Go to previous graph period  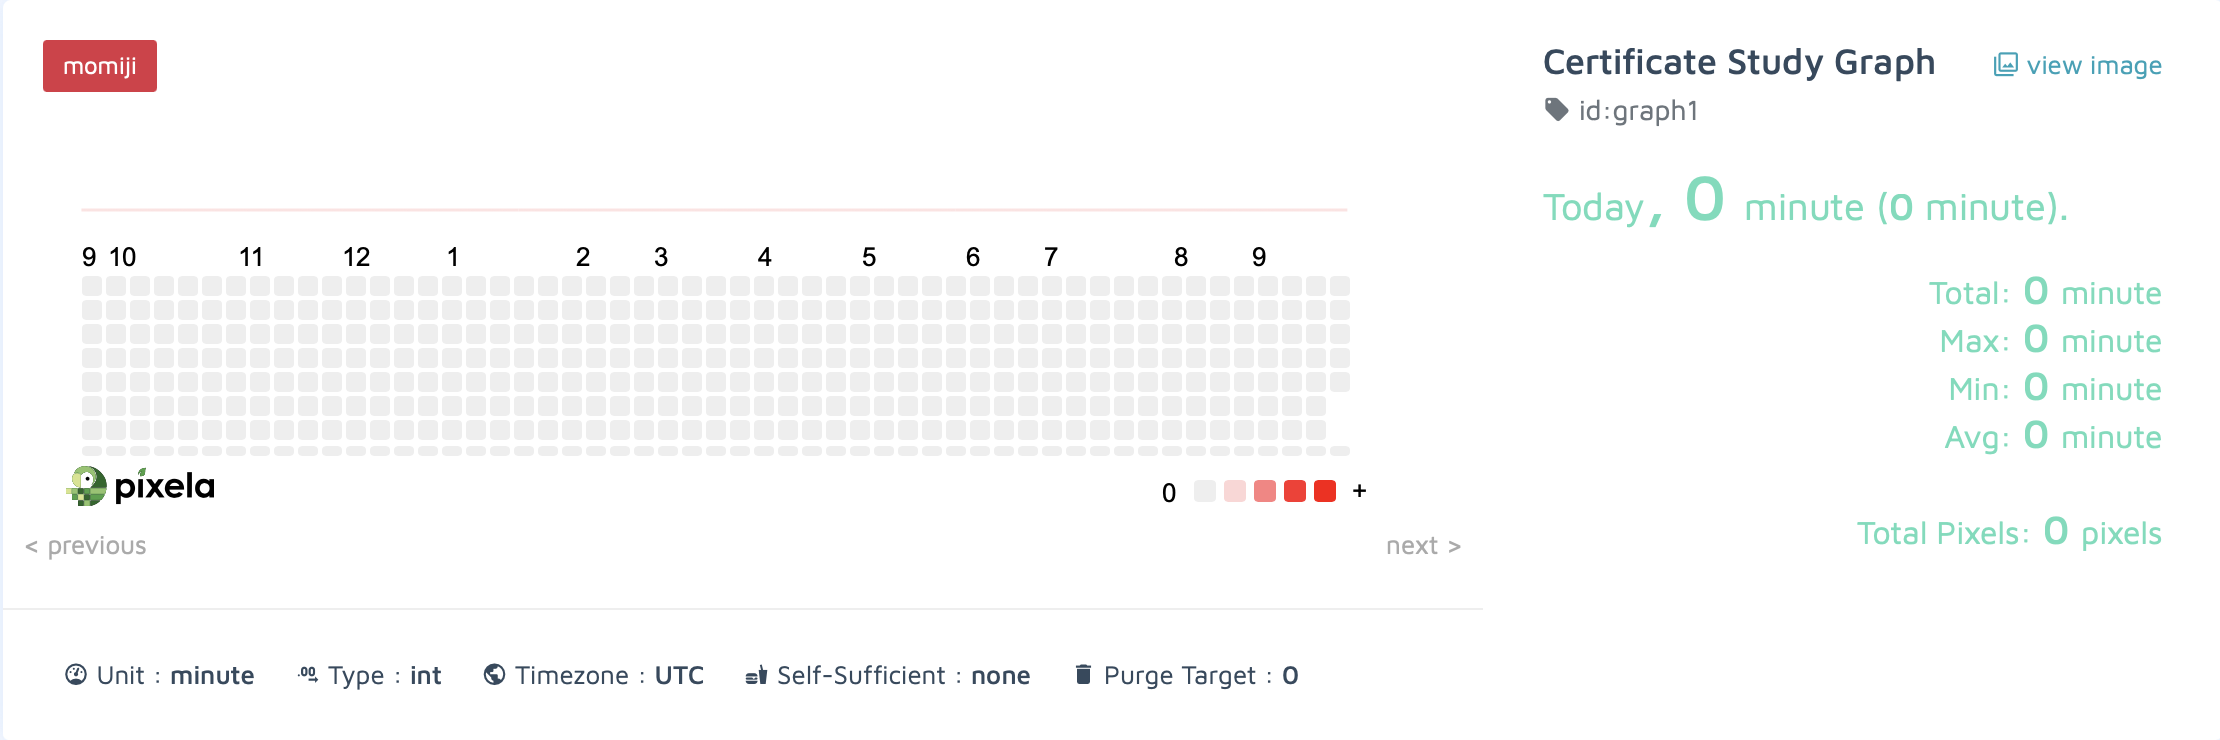pyautogui.click(x=86, y=546)
